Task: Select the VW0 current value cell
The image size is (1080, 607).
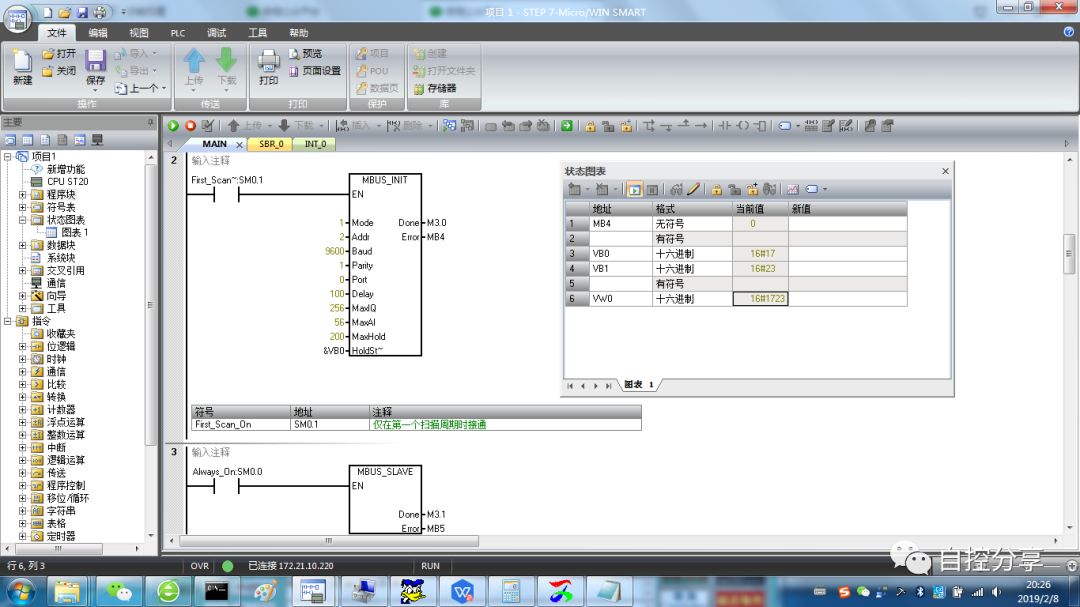Action: [760, 298]
